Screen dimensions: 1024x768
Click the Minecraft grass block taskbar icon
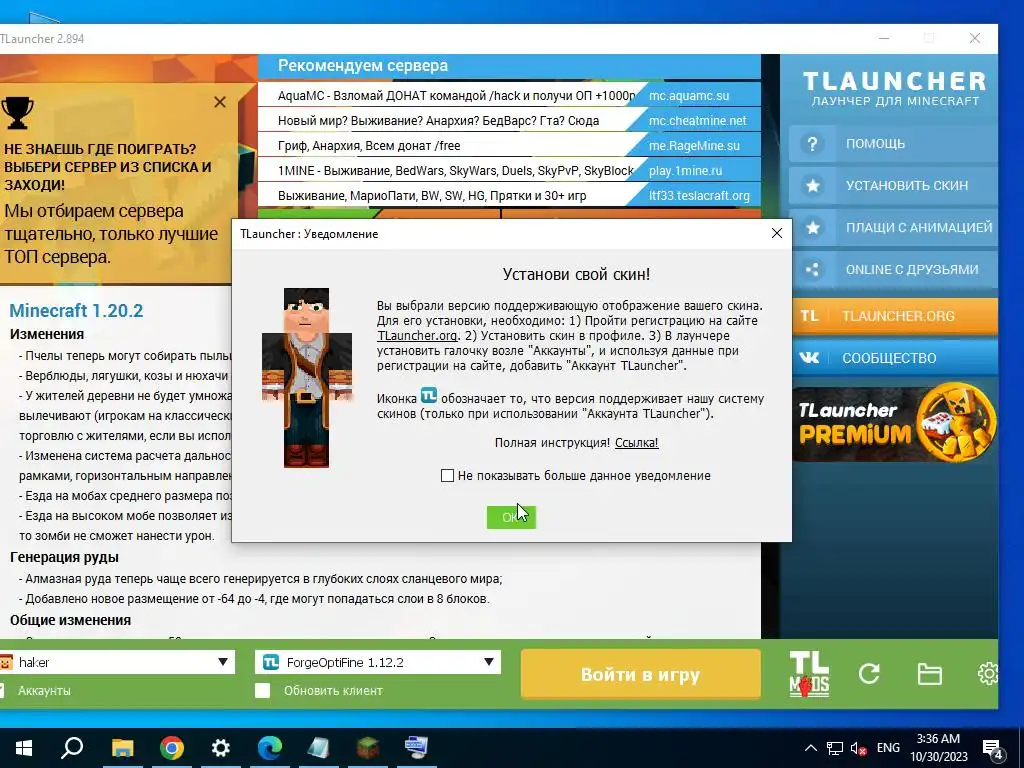pyautogui.click(x=368, y=748)
